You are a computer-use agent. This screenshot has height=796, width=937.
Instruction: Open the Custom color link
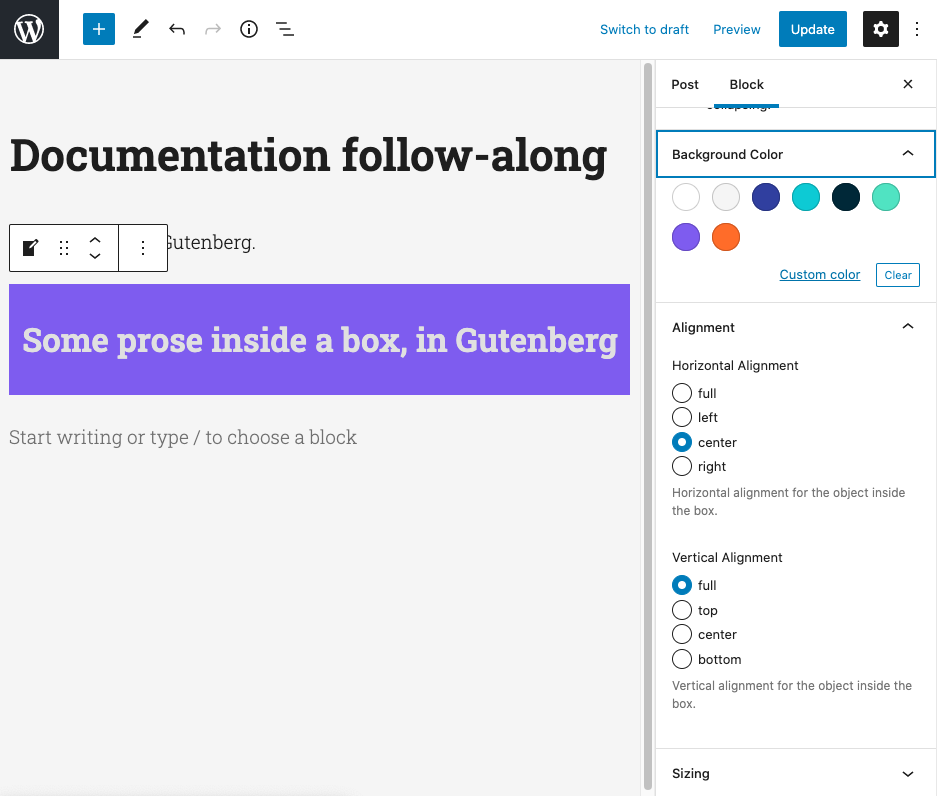pos(819,275)
